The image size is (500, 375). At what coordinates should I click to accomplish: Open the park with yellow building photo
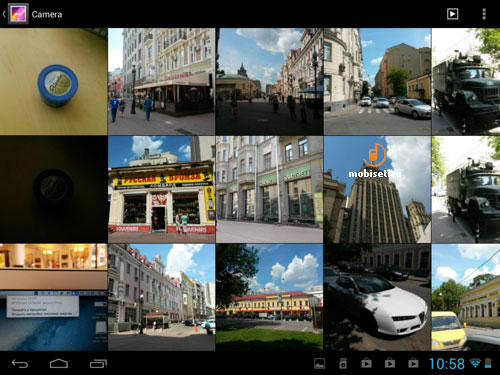269,297
